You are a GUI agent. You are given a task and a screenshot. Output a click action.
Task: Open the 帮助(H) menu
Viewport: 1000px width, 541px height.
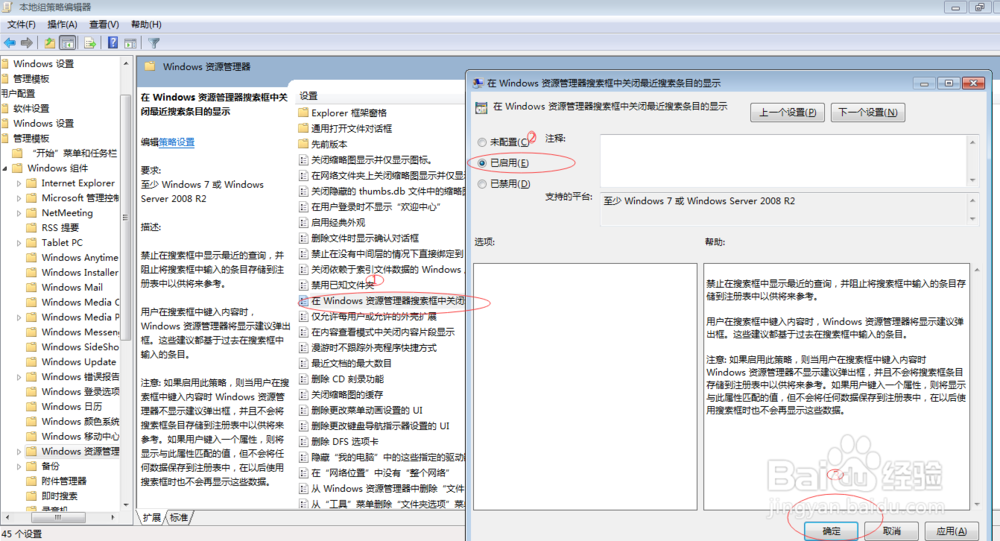tap(146, 24)
